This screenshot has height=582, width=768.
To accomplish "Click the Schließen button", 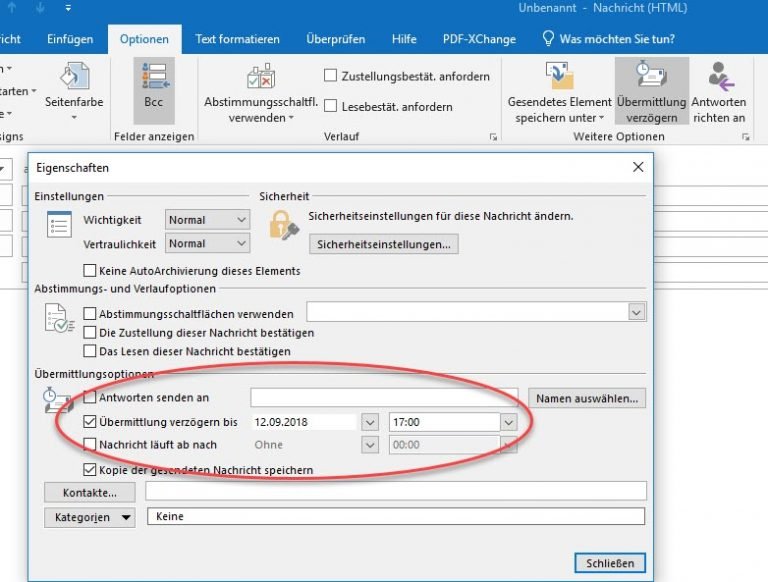I will [x=610, y=563].
